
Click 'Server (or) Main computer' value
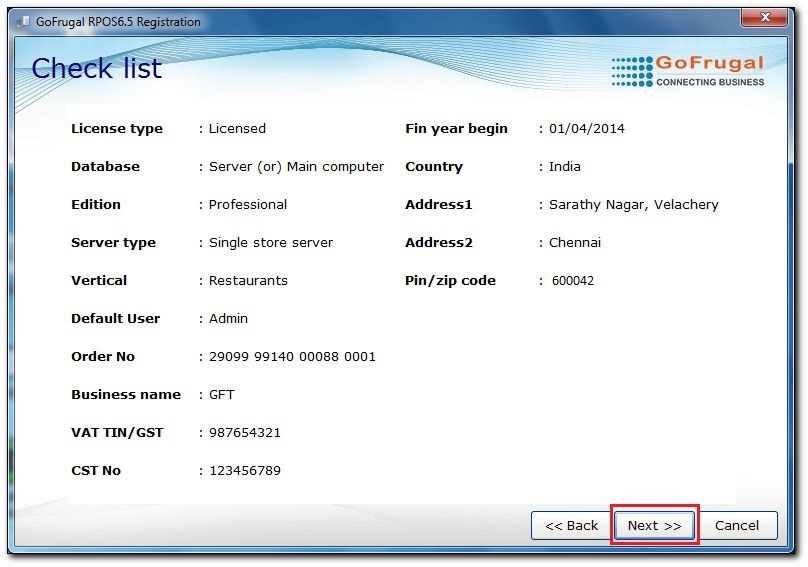tap(296, 166)
